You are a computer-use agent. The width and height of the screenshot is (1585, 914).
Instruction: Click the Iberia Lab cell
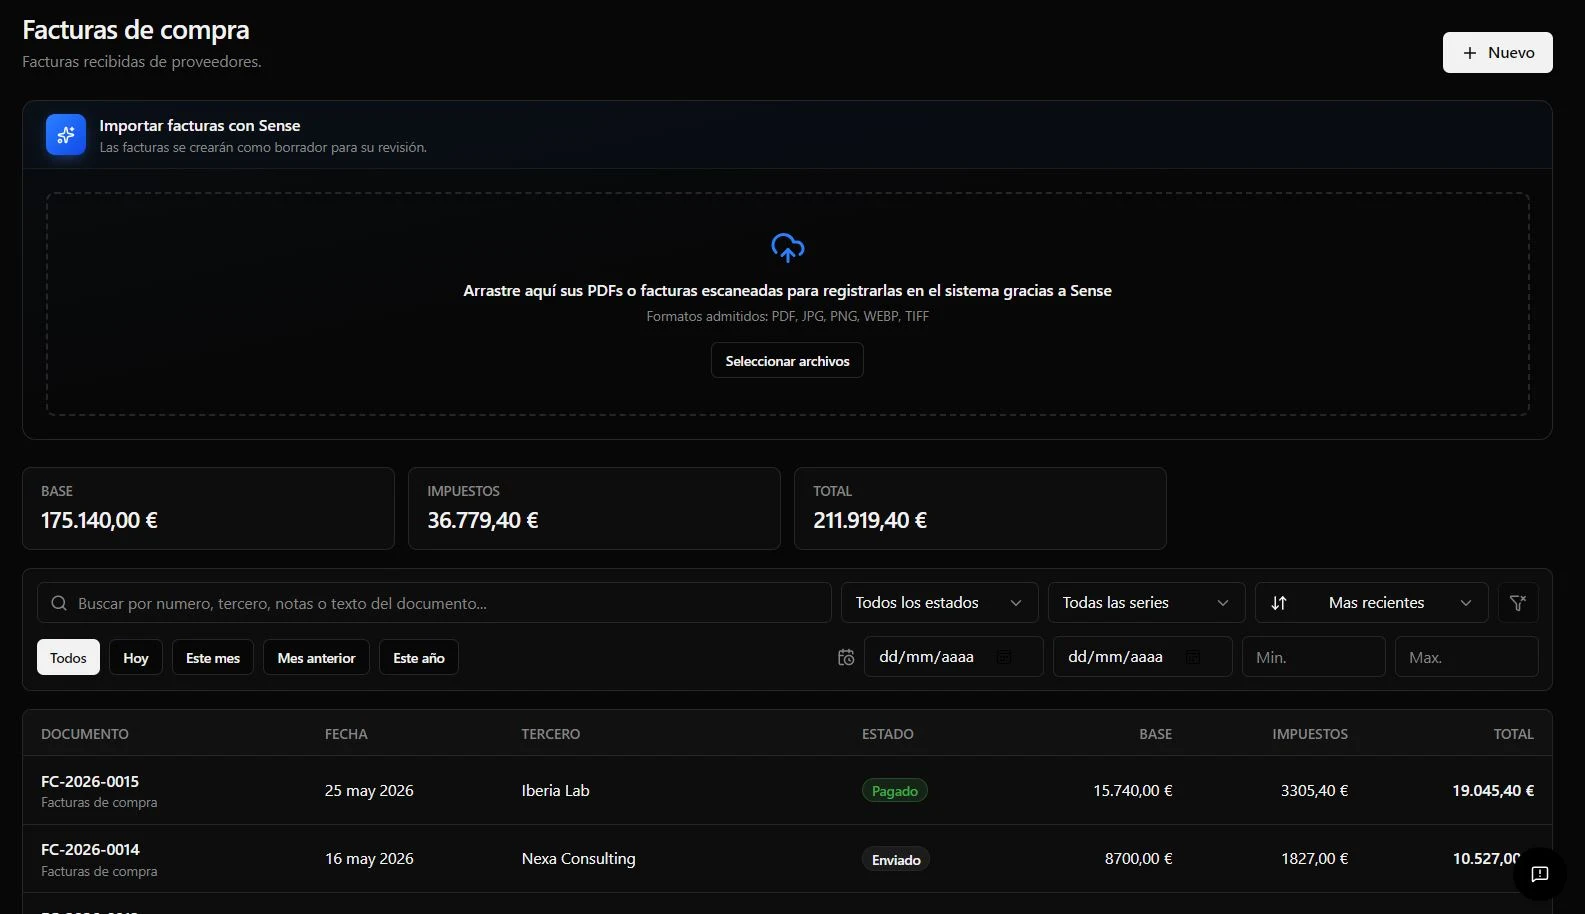pyautogui.click(x=556, y=790)
